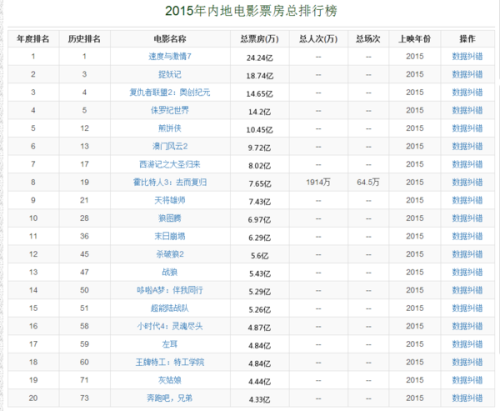Select the box office value 24.24亿

click(260, 58)
